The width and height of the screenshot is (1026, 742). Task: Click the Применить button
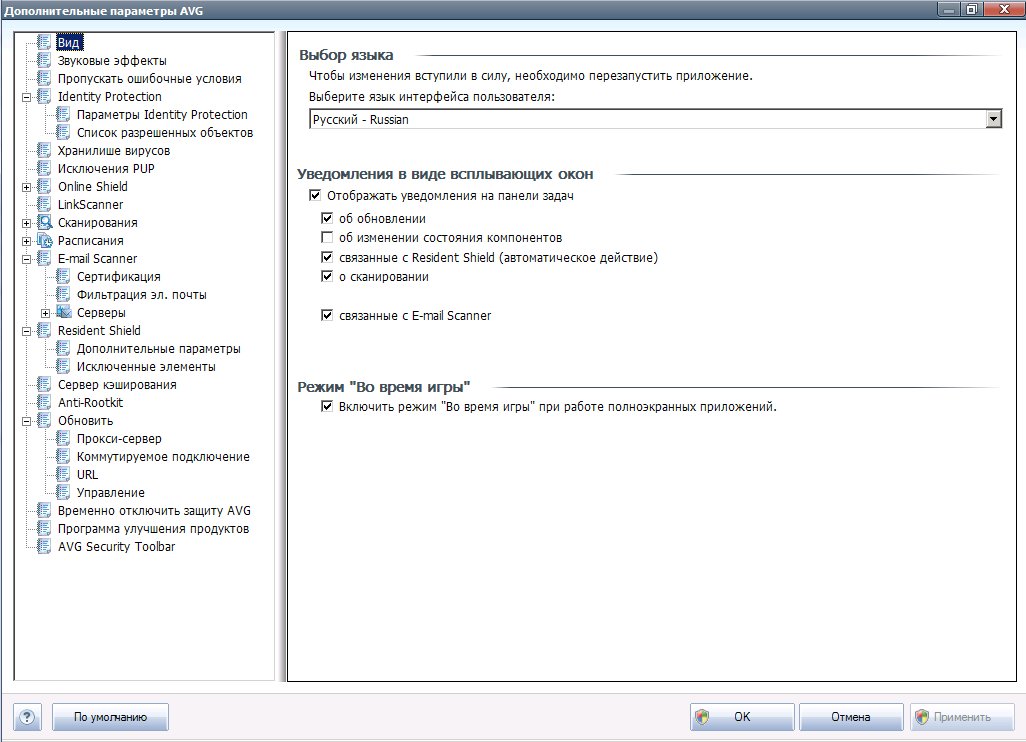pos(962,717)
